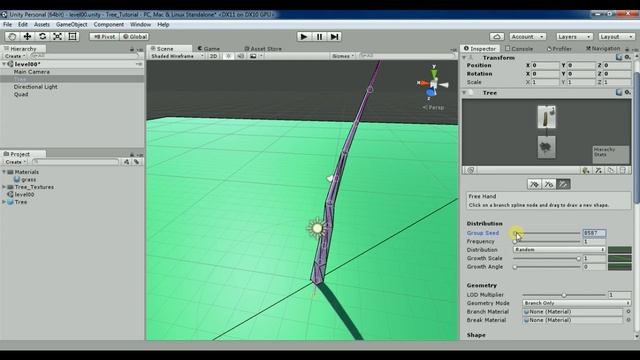
Task: Toggle Project panel lock icon
Action: pyautogui.click(x=132, y=154)
